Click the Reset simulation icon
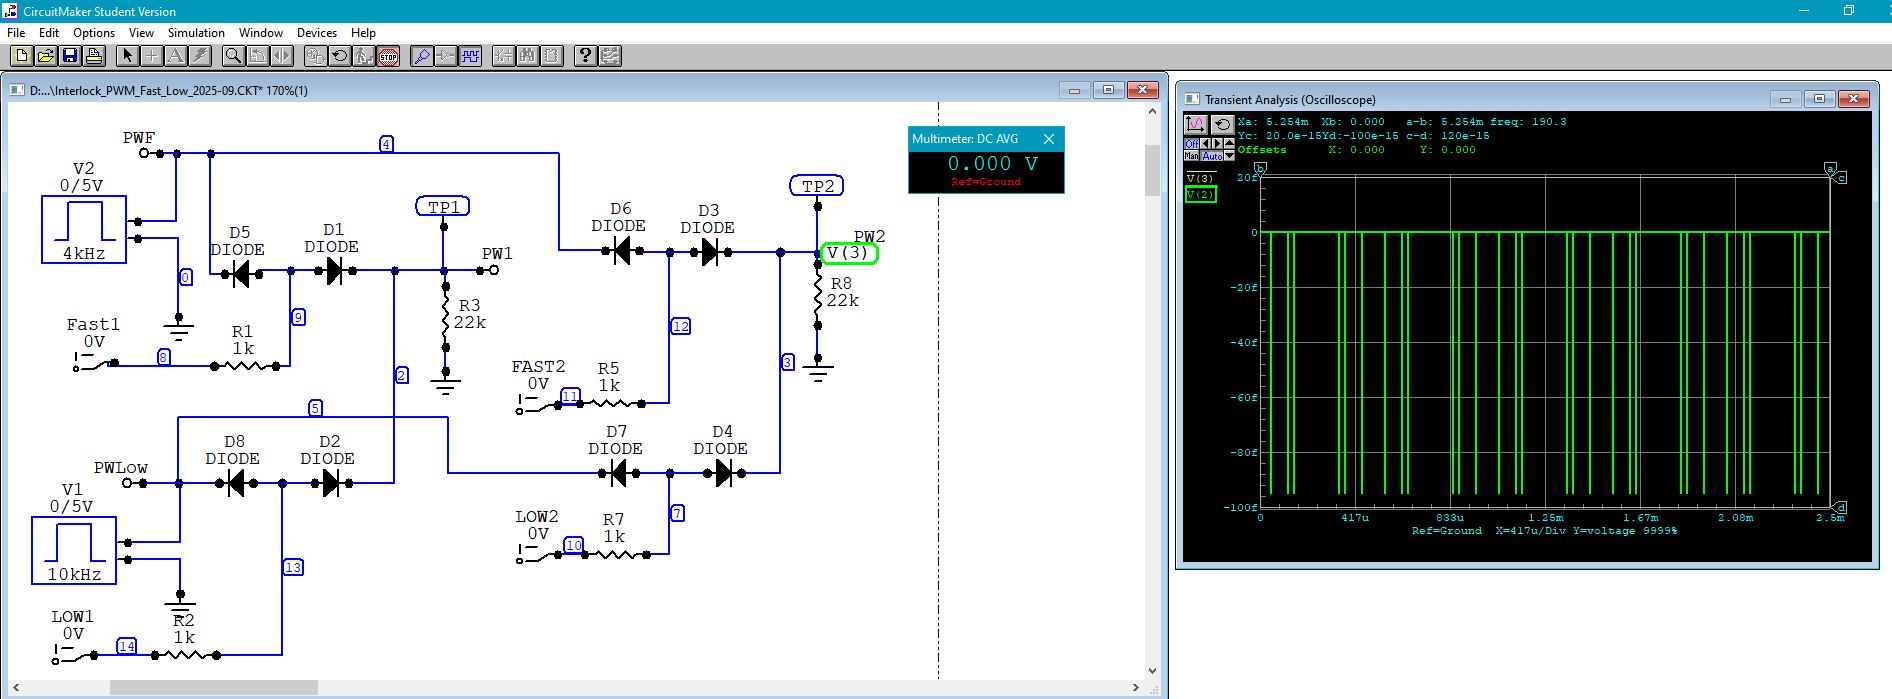The height and width of the screenshot is (699, 1892). coord(340,56)
